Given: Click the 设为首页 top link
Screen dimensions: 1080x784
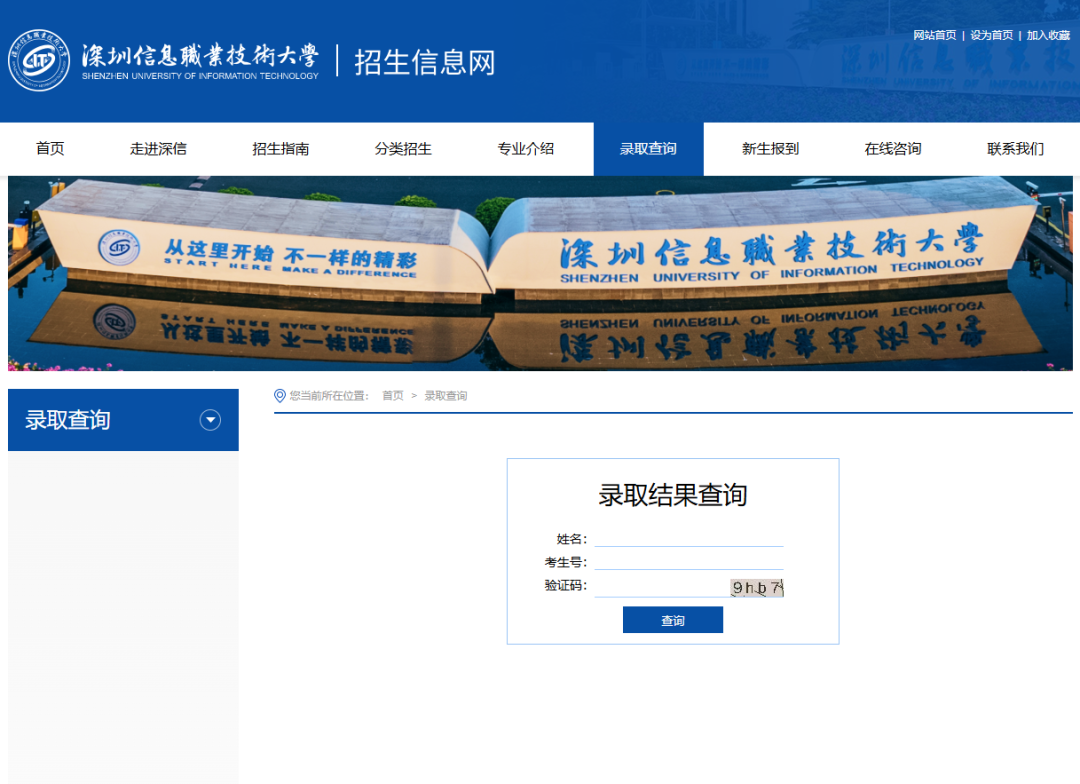Looking at the screenshot, I should point(991,35).
